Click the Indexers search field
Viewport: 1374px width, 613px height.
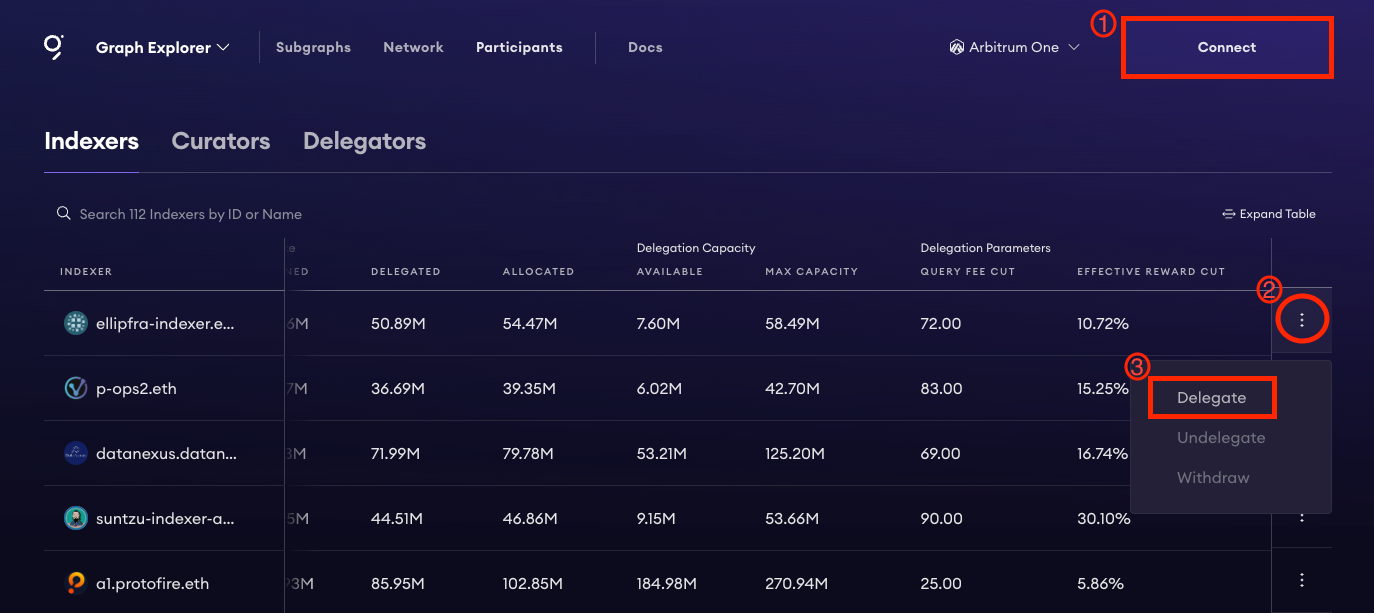tap(190, 214)
